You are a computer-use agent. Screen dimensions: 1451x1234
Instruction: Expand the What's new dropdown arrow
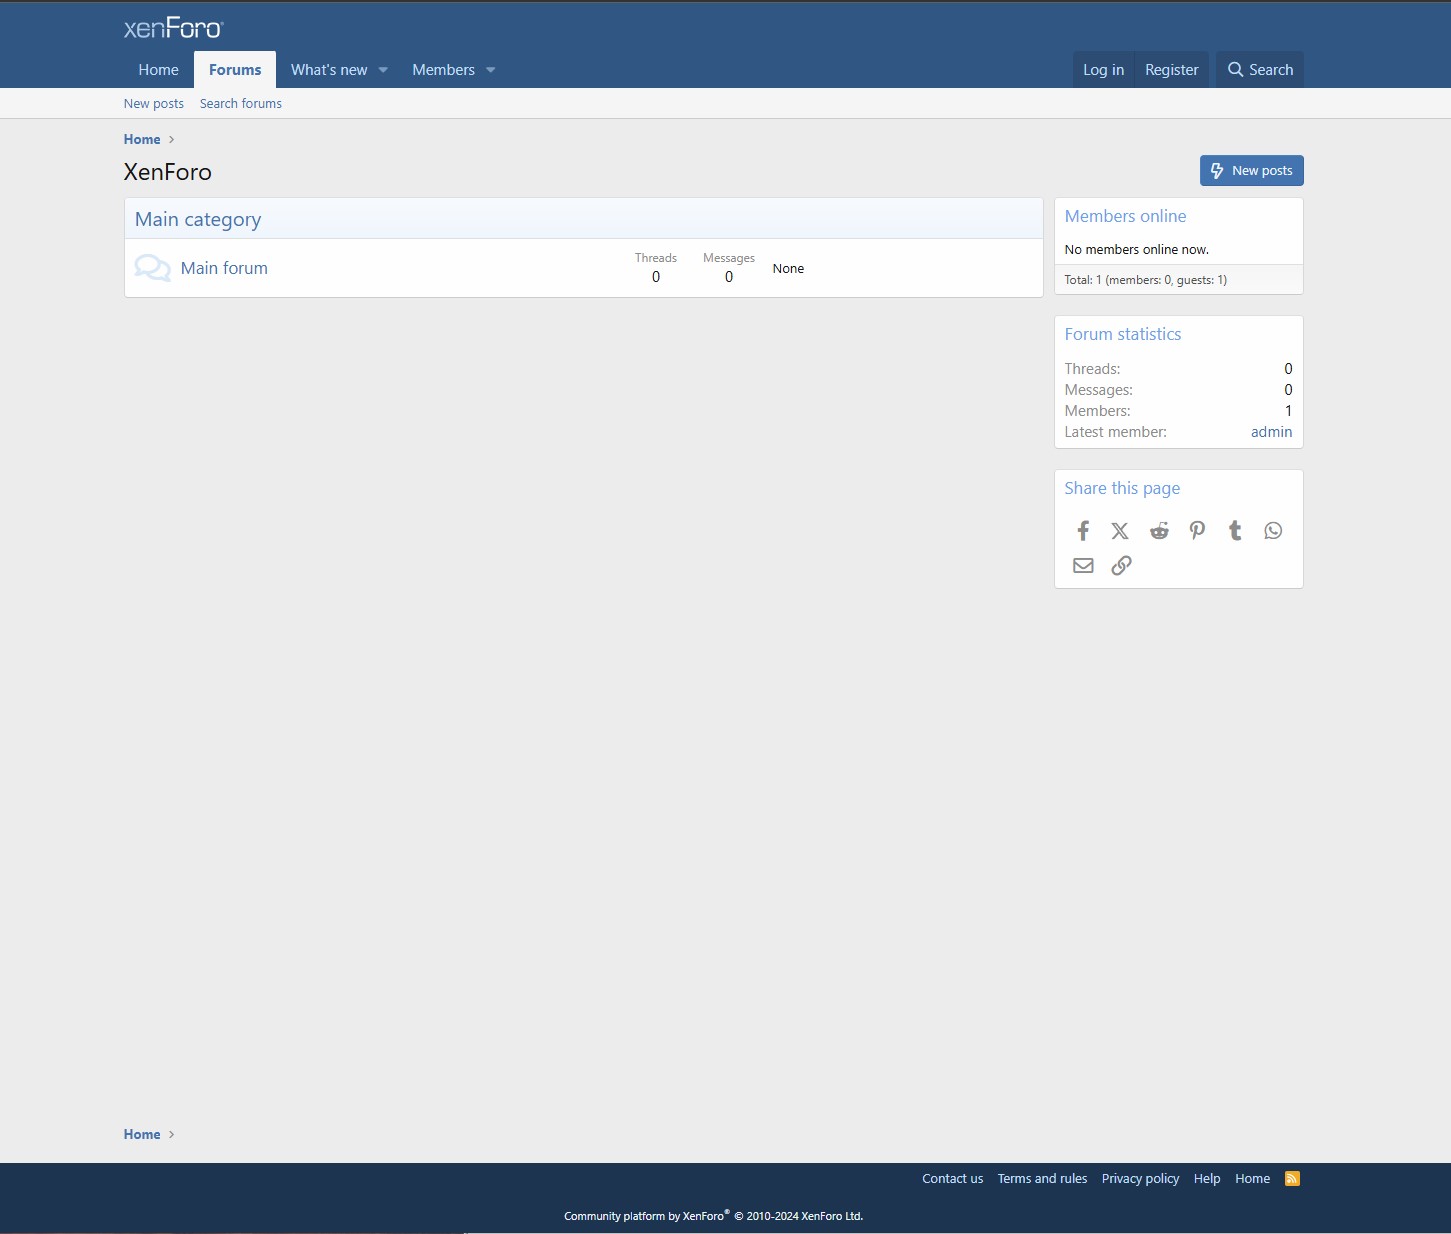pos(383,70)
